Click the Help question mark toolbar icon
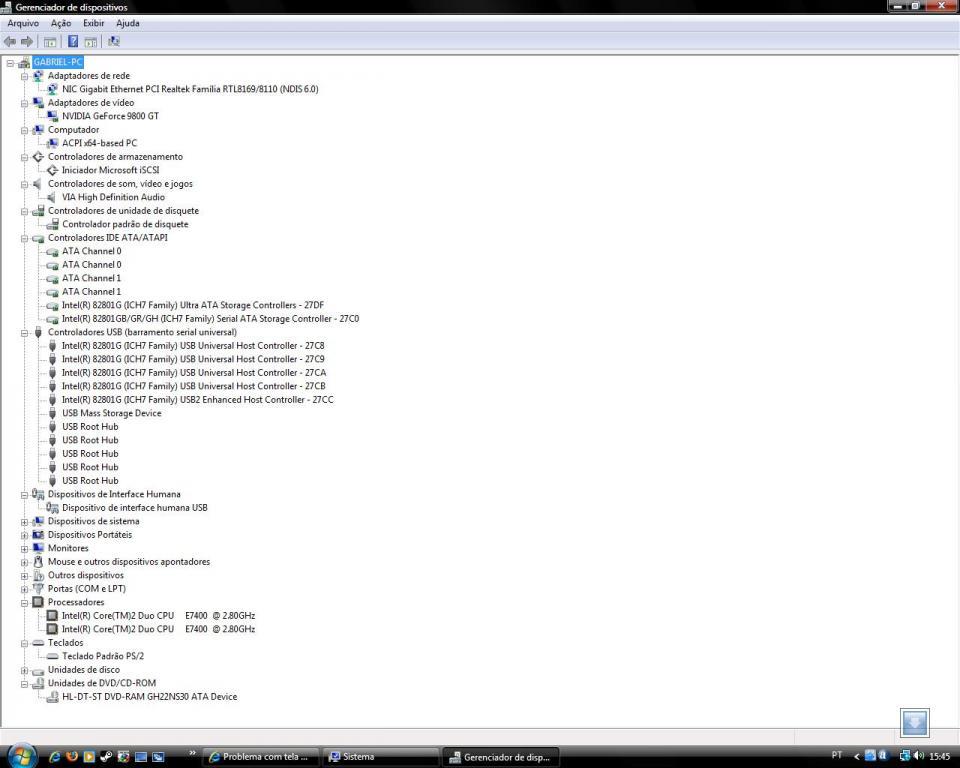 [73, 42]
